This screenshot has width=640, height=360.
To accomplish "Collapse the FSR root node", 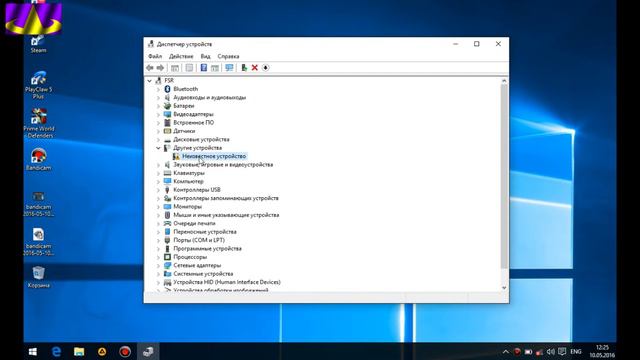I will [150, 81].
